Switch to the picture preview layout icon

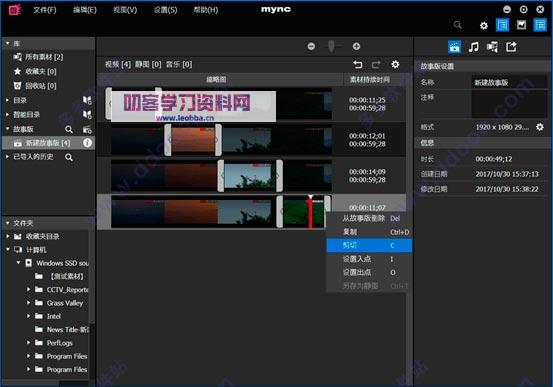[x=521, y=25]
